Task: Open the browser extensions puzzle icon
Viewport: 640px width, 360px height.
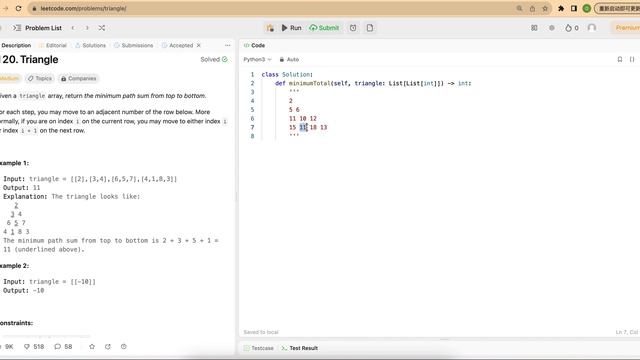Action: coord(561,8)
